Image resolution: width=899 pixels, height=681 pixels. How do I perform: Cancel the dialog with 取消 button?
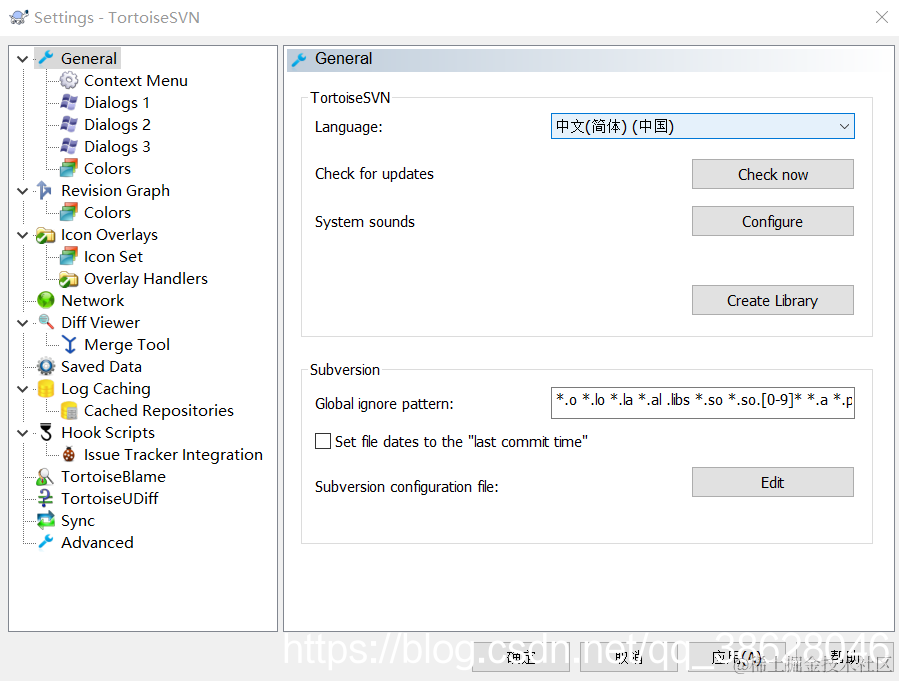pos(628,657)
